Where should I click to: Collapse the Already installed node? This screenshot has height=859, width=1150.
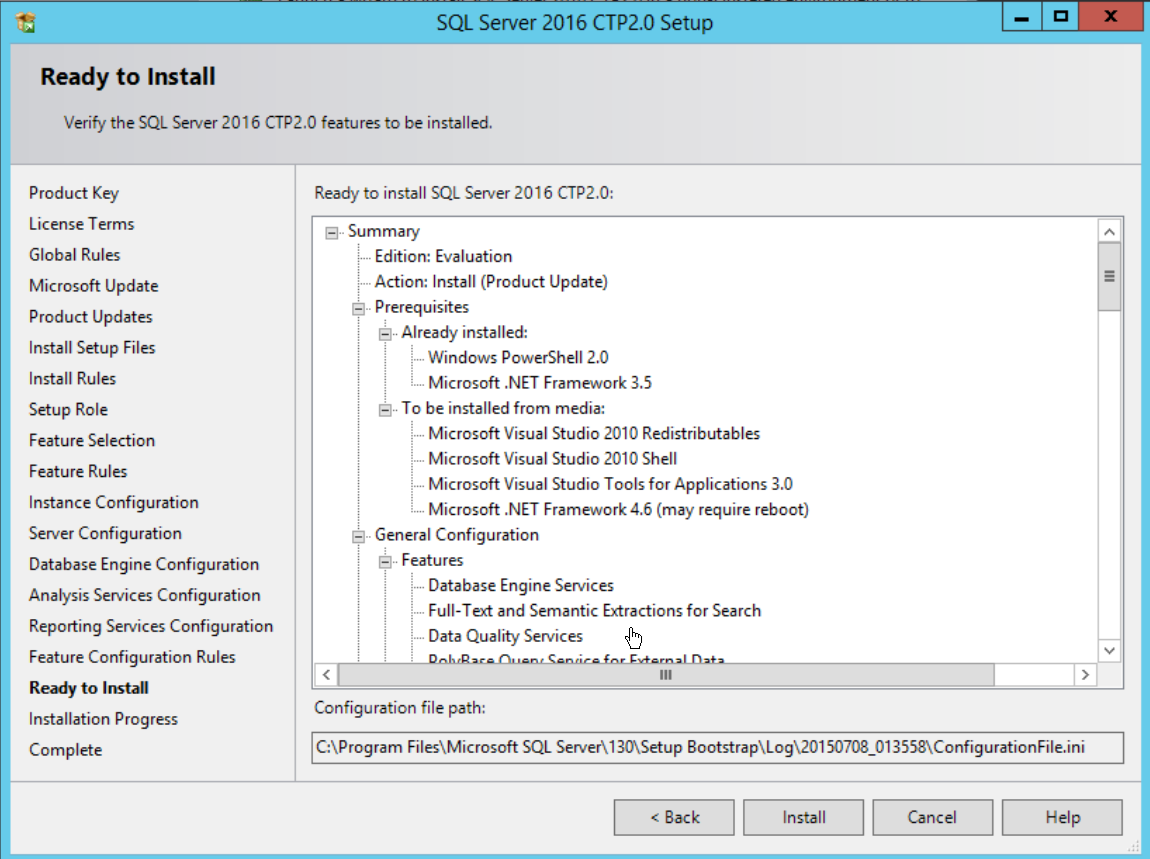point(385,334)
